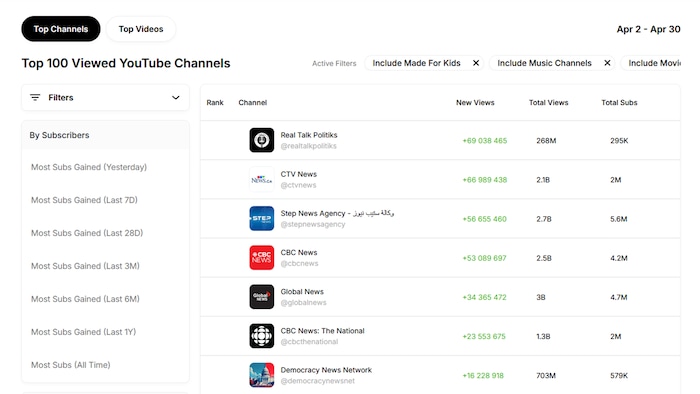The width and height of the screenshot is (700, 394).
Task: Click the @cbcthenational handle
Action: (x=309, y=342)
